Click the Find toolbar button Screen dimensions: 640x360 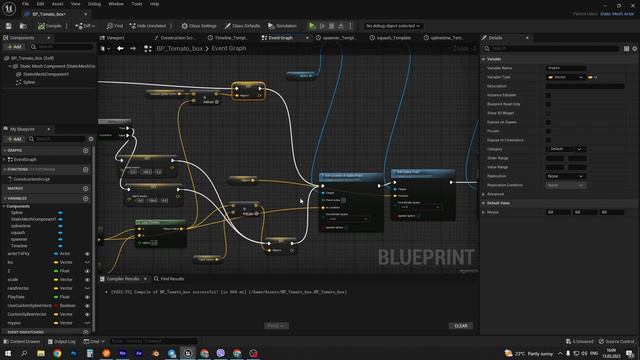pyautogui.click(x=115, y=26)
